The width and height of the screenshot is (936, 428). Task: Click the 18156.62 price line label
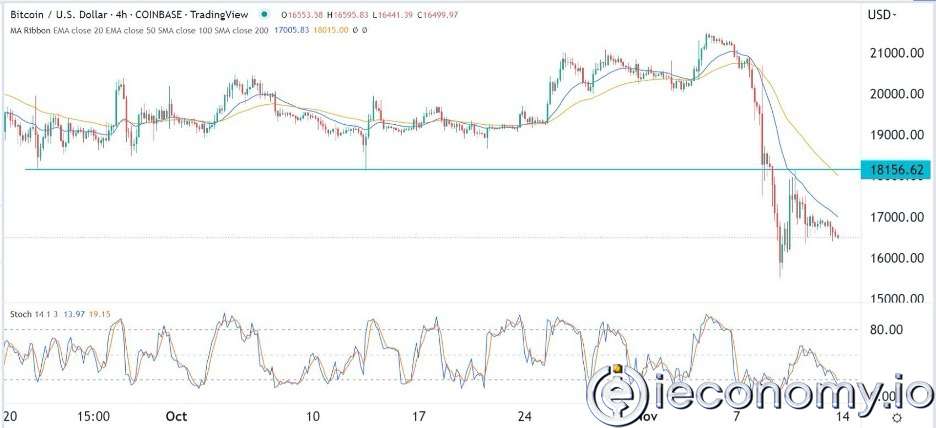(x=898, y=170)
